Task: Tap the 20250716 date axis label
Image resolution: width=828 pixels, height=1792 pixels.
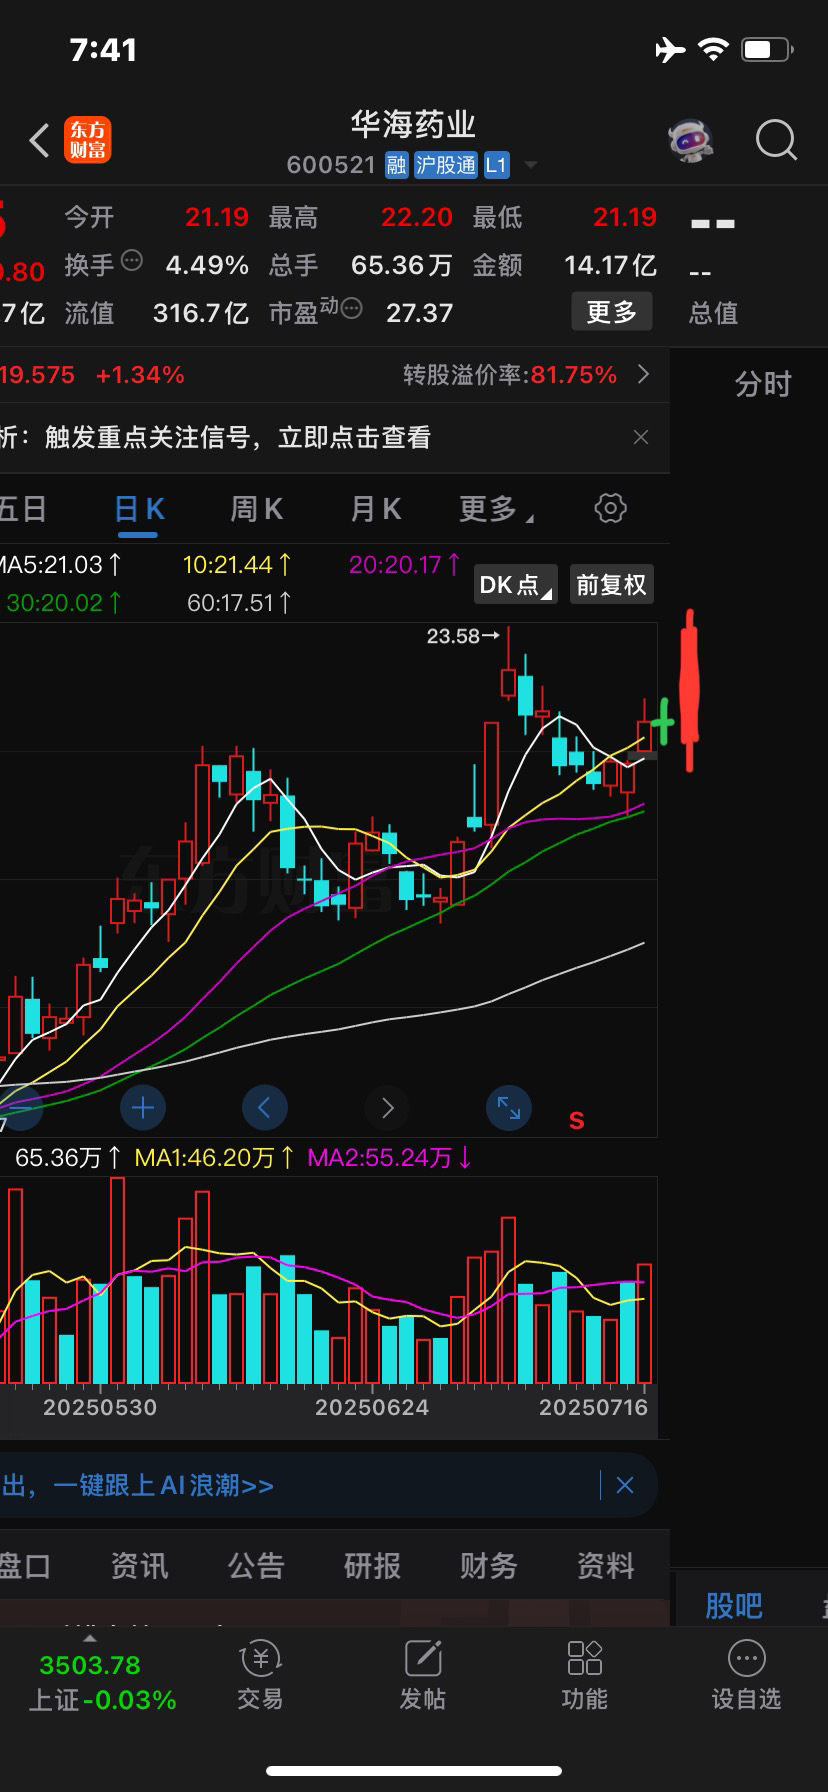Action: (x=594, y=1408)
